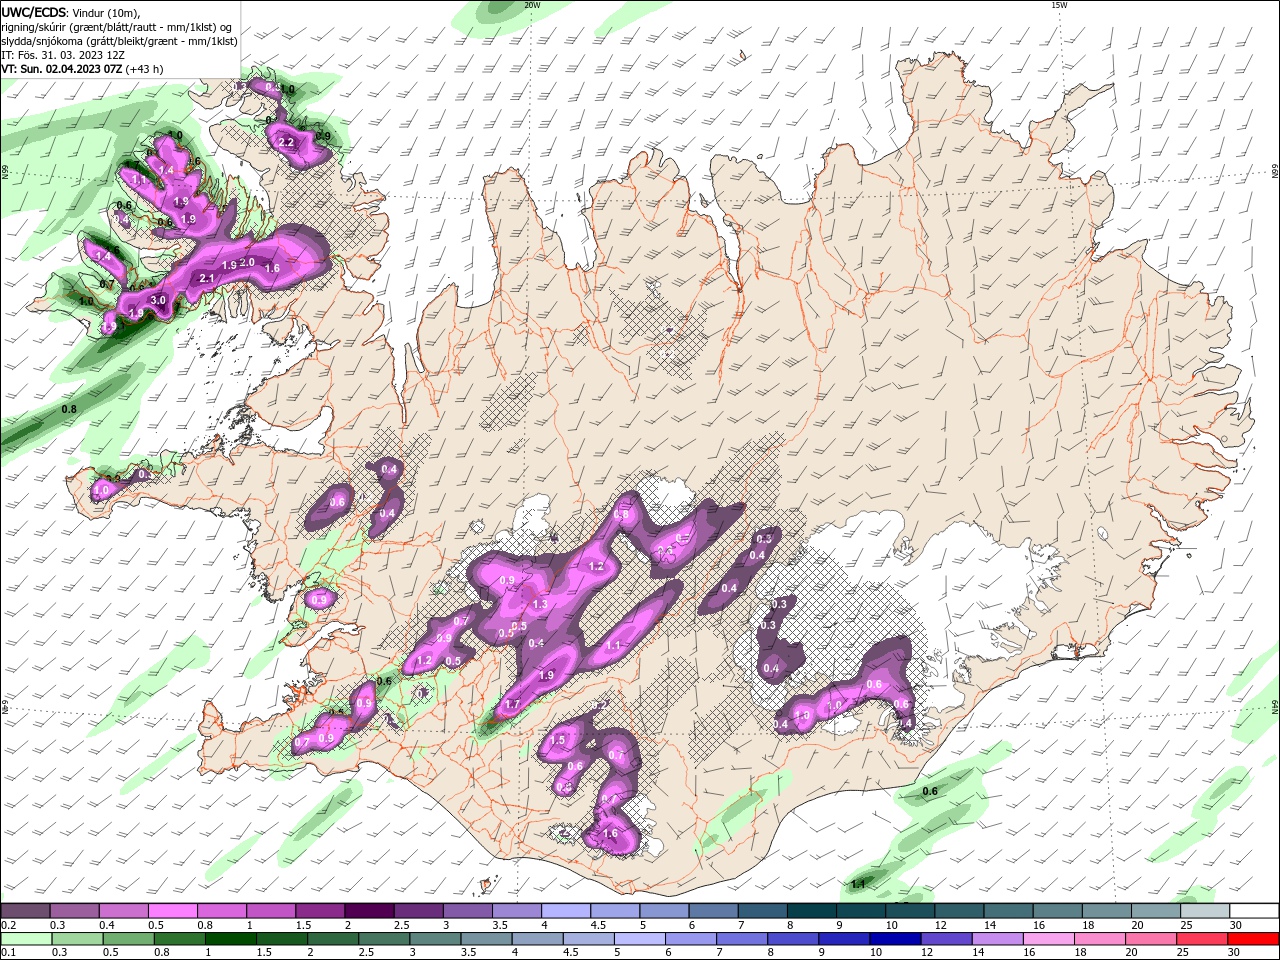The height and width of the screenshot is (960, 1280).
Task: Click the '2.2' snowfall value label
Action: 285,142
